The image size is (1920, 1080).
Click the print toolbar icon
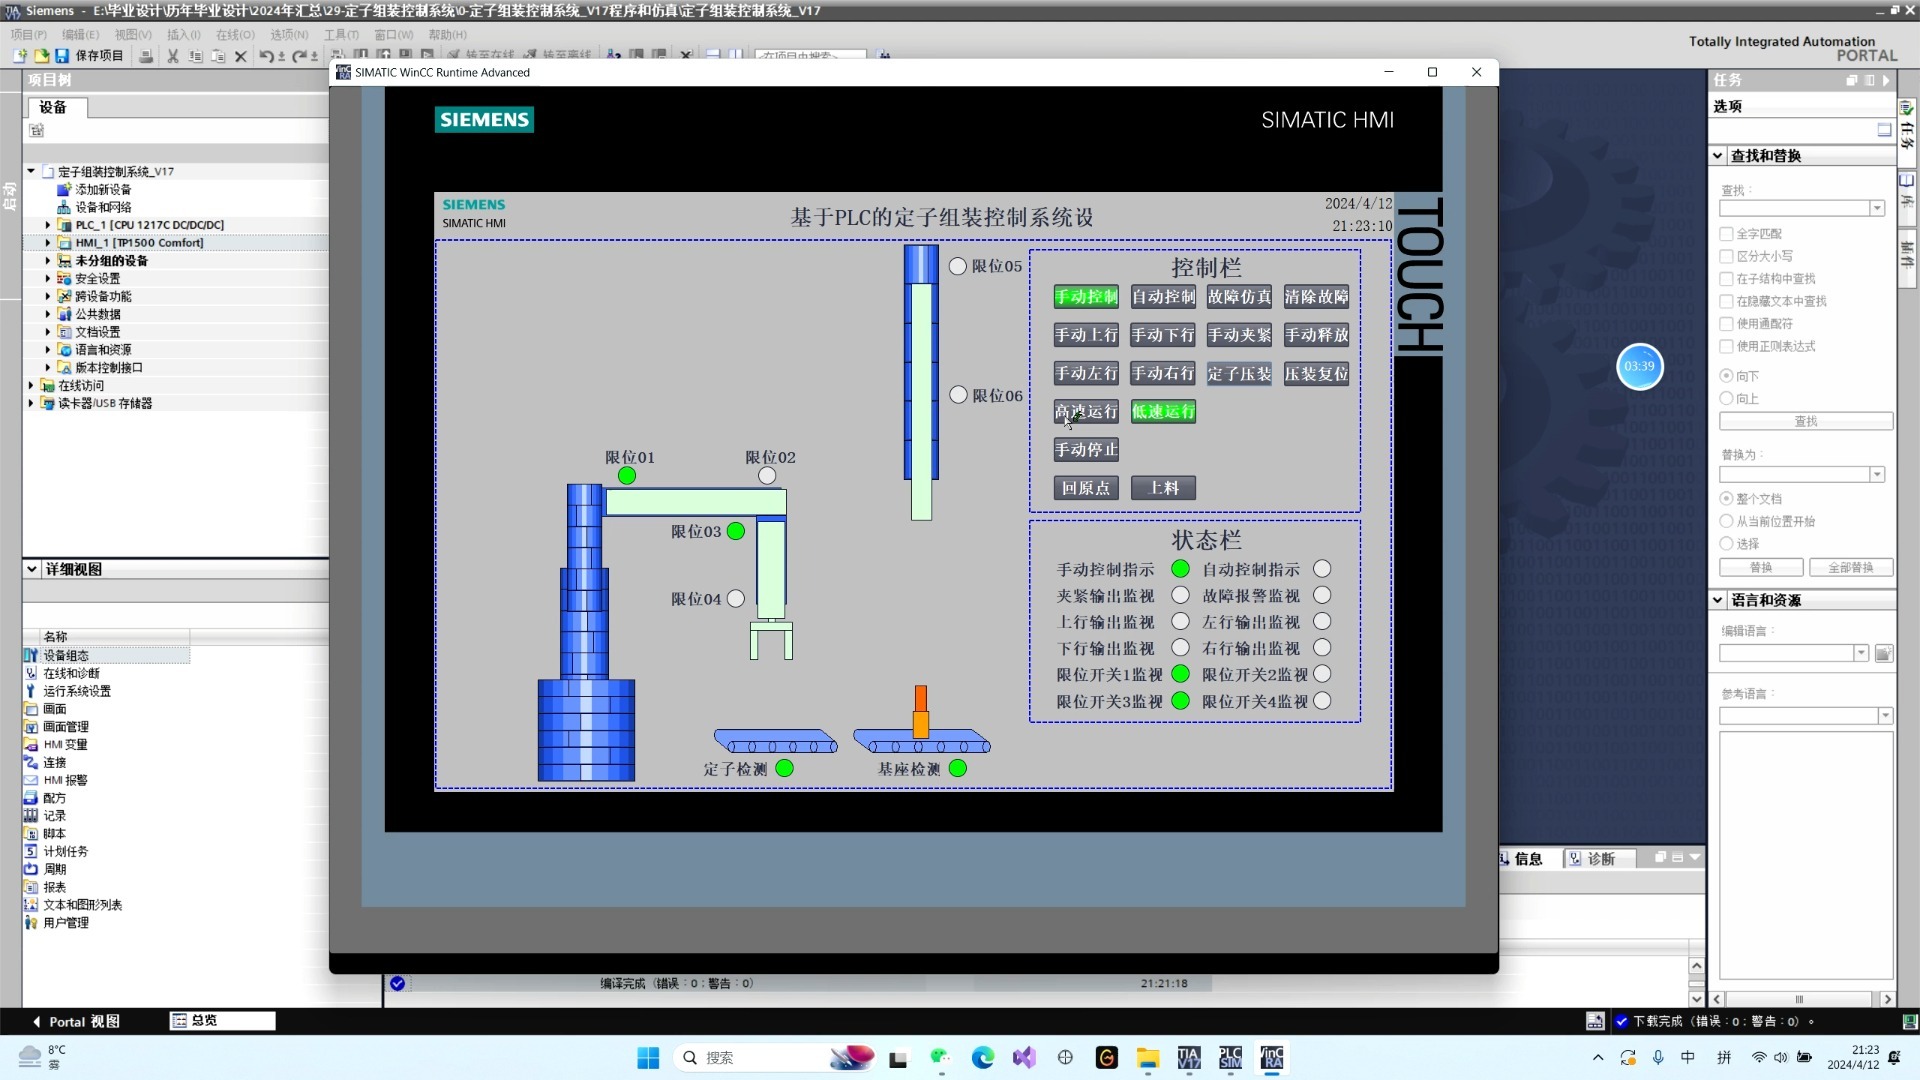click(x=146, y=56)
